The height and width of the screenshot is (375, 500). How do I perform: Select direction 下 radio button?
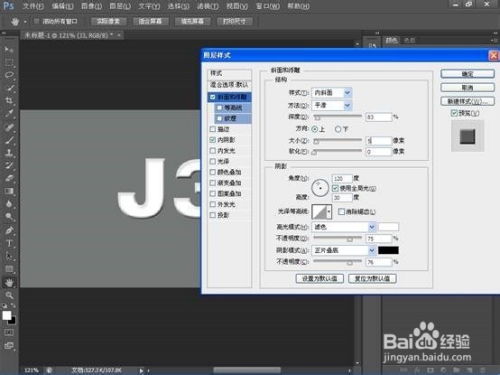(338, 129)
